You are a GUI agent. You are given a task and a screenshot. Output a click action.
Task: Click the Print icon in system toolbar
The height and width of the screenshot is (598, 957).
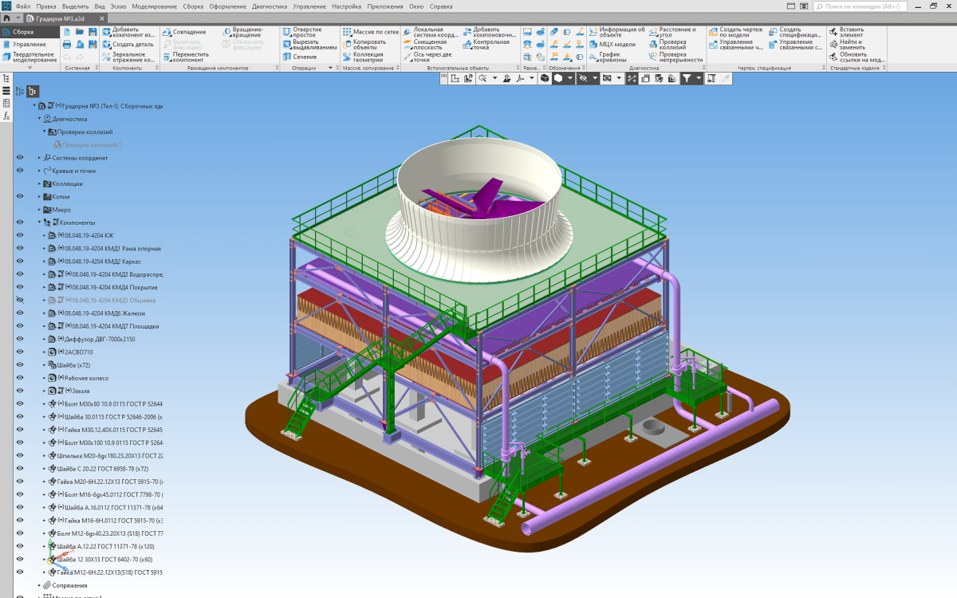[x=67, y=45]
